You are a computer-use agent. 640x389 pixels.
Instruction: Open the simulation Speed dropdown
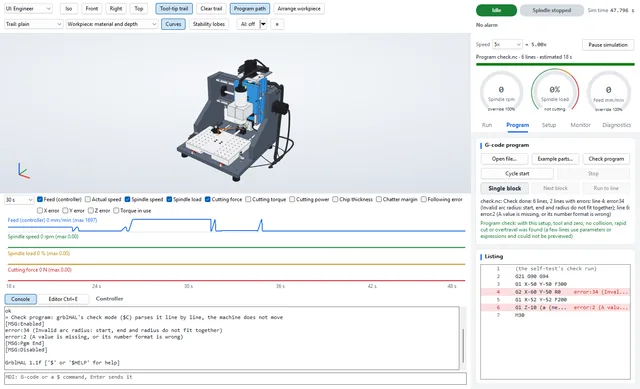coord(507,44)
